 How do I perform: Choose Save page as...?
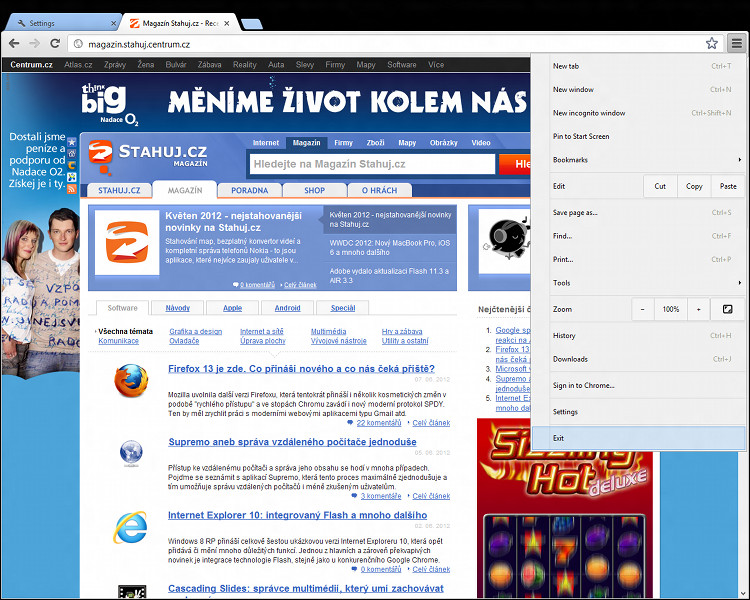coord(639,212)
